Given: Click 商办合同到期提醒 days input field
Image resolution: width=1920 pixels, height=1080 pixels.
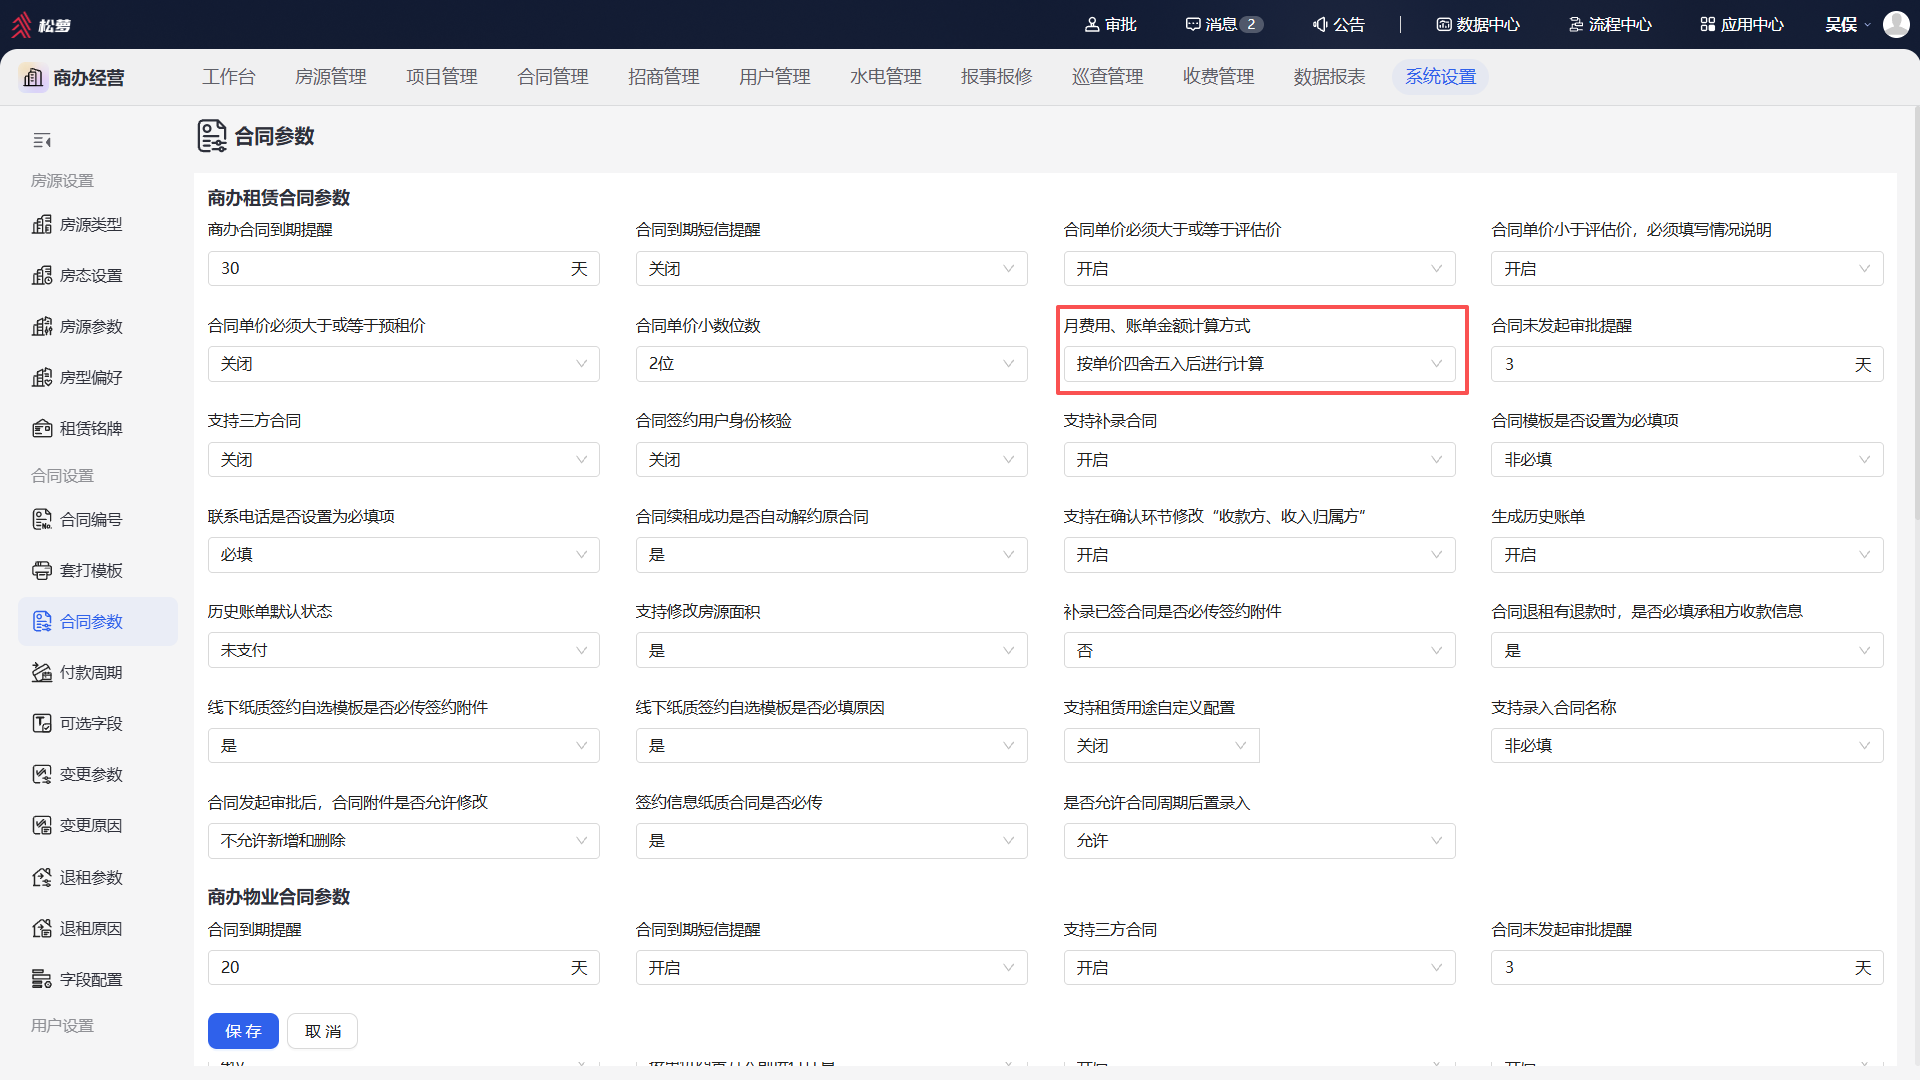Looking at the screenshot, I should [403, 269].
